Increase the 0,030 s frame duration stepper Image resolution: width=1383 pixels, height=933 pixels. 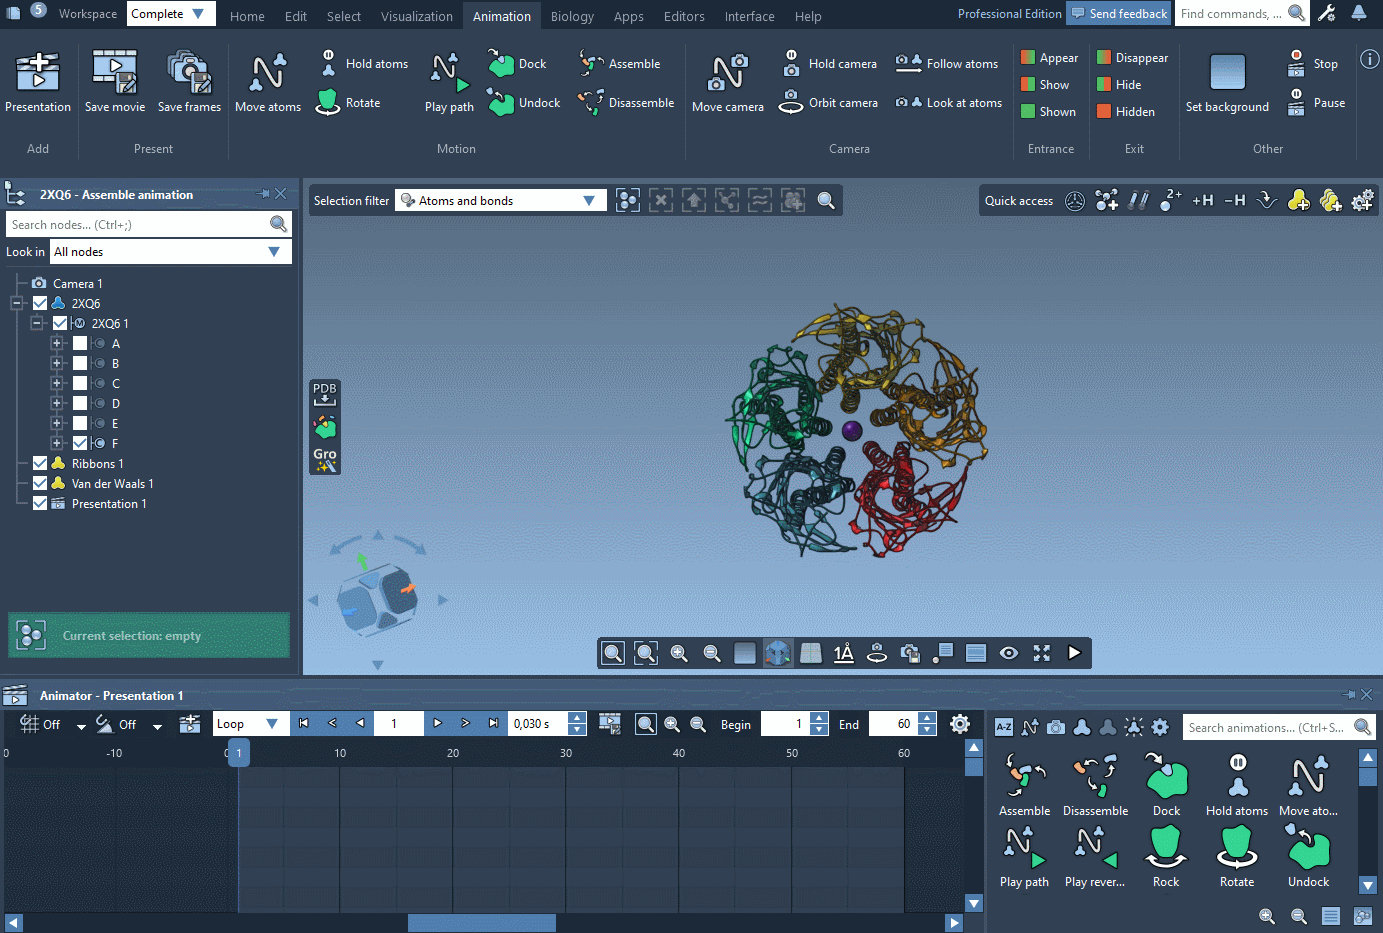pos(576,717)
